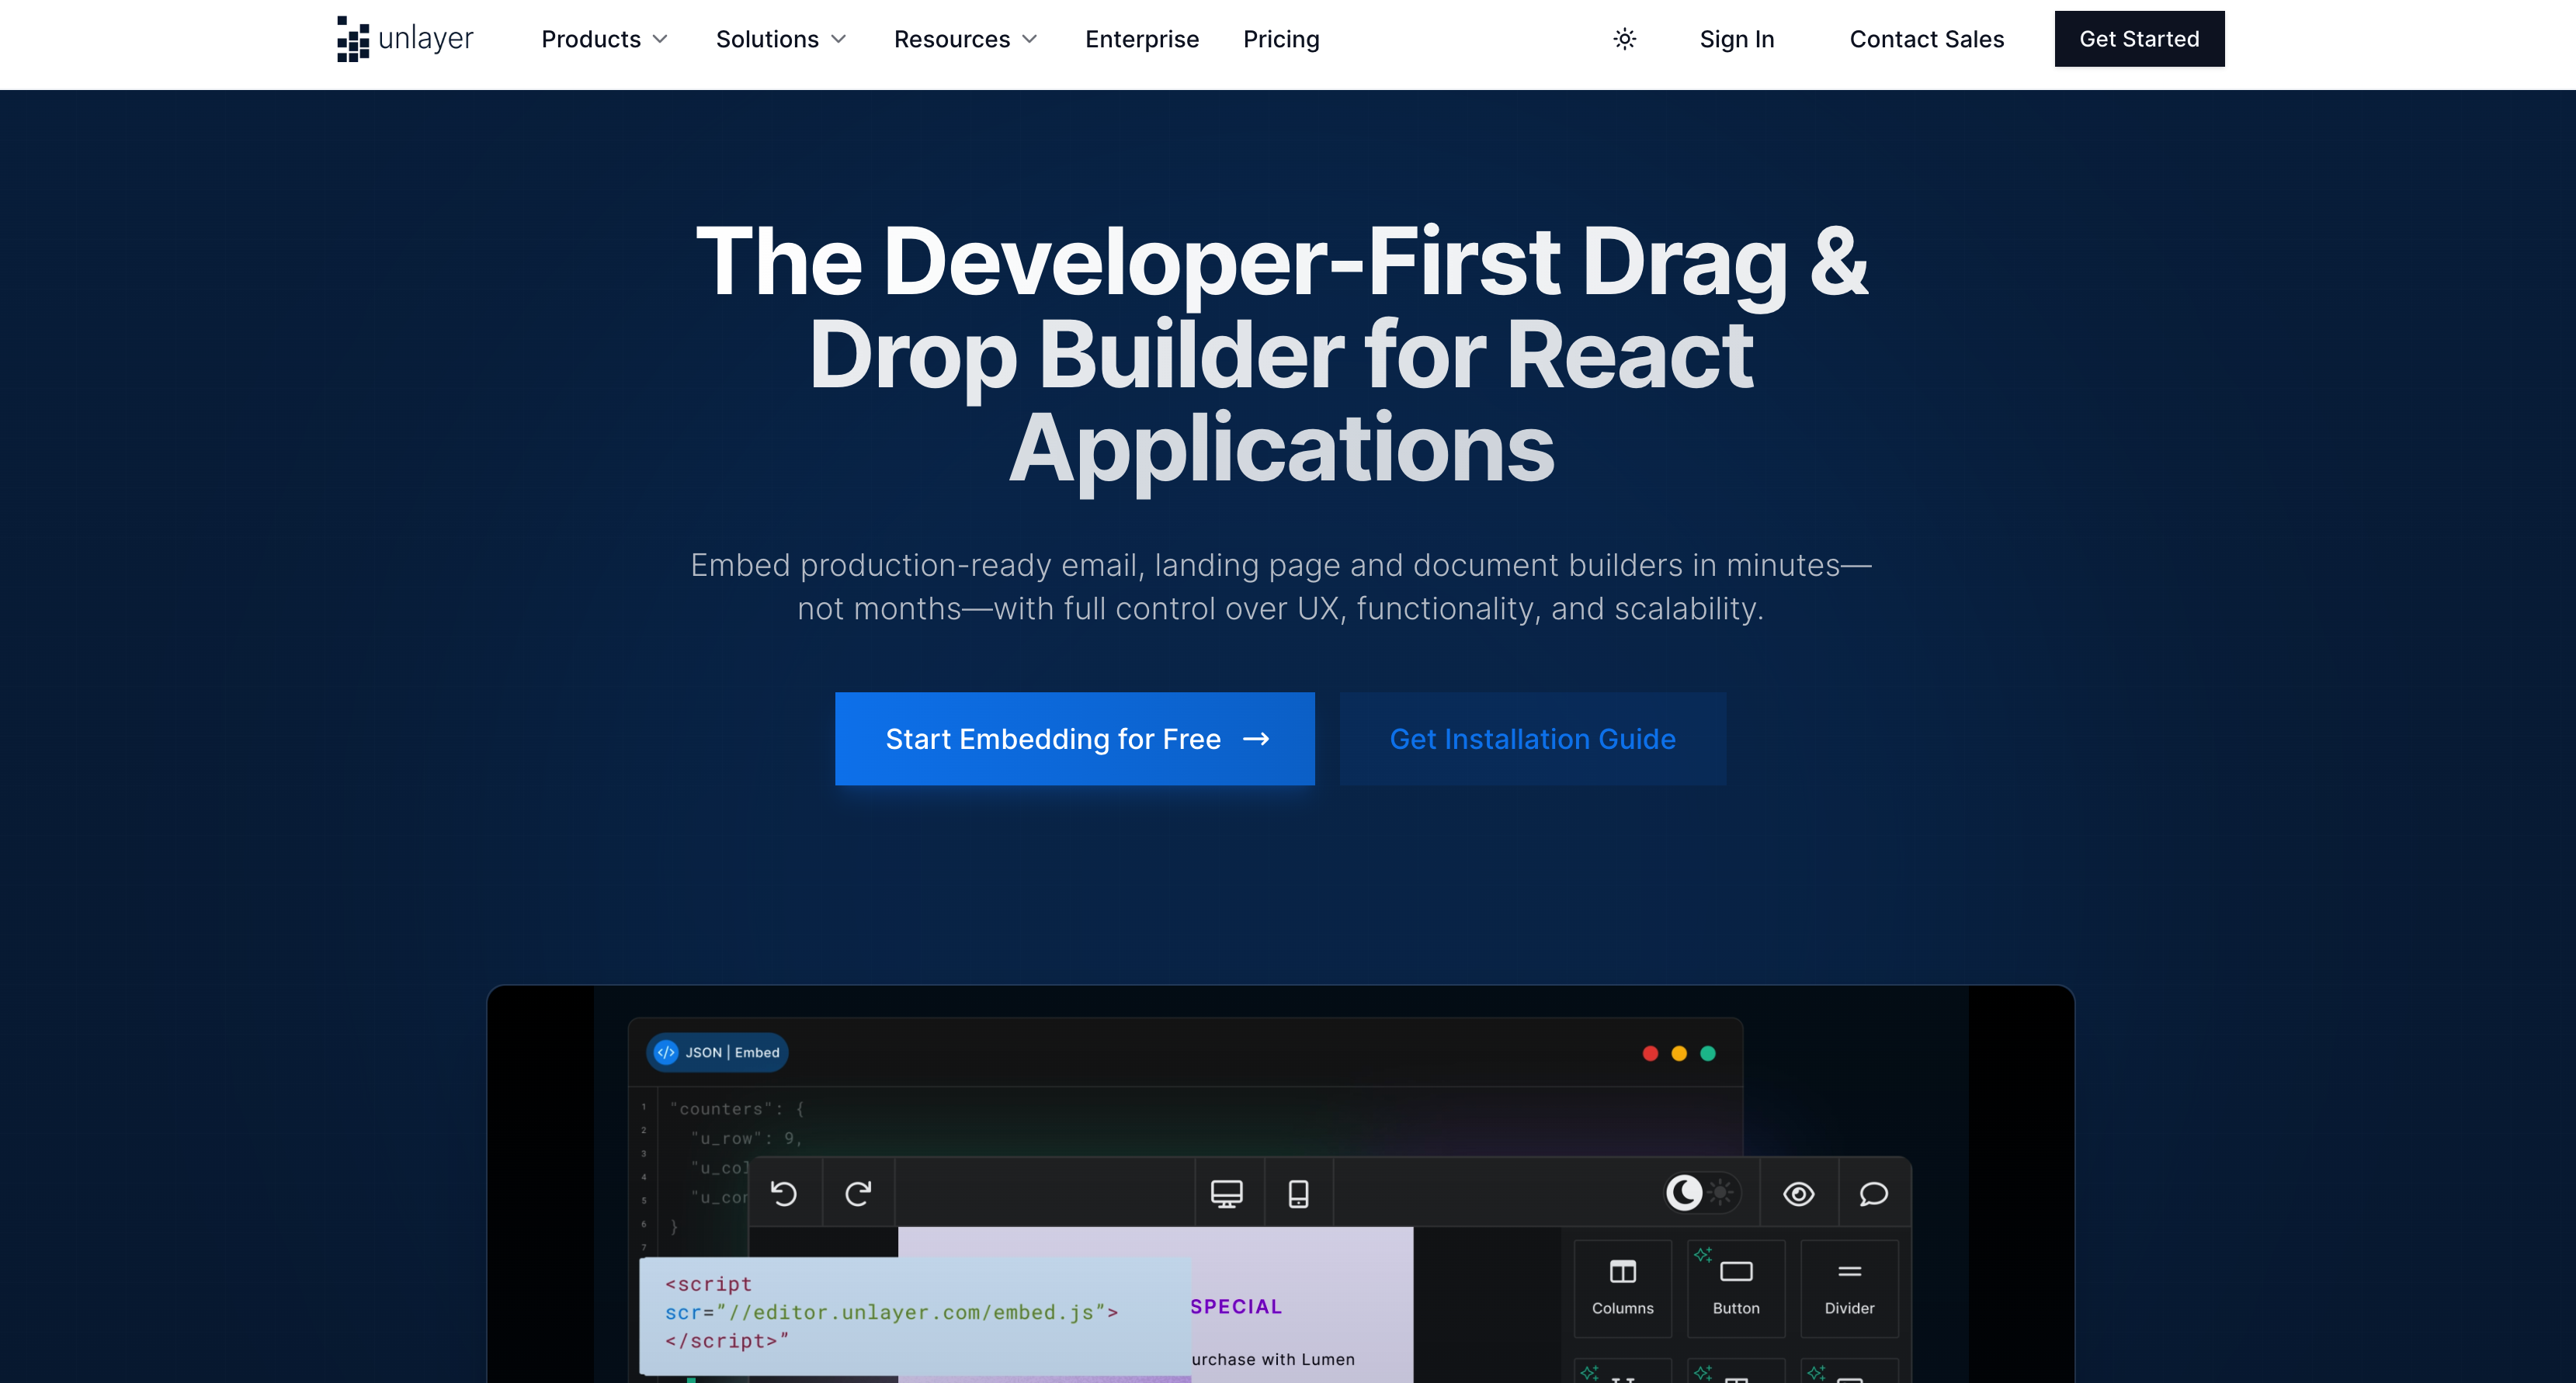Viewport: 2576px width, 1383px height.
Task: Open the Resources dropdown menu
Action: click(x=965, y=39)
